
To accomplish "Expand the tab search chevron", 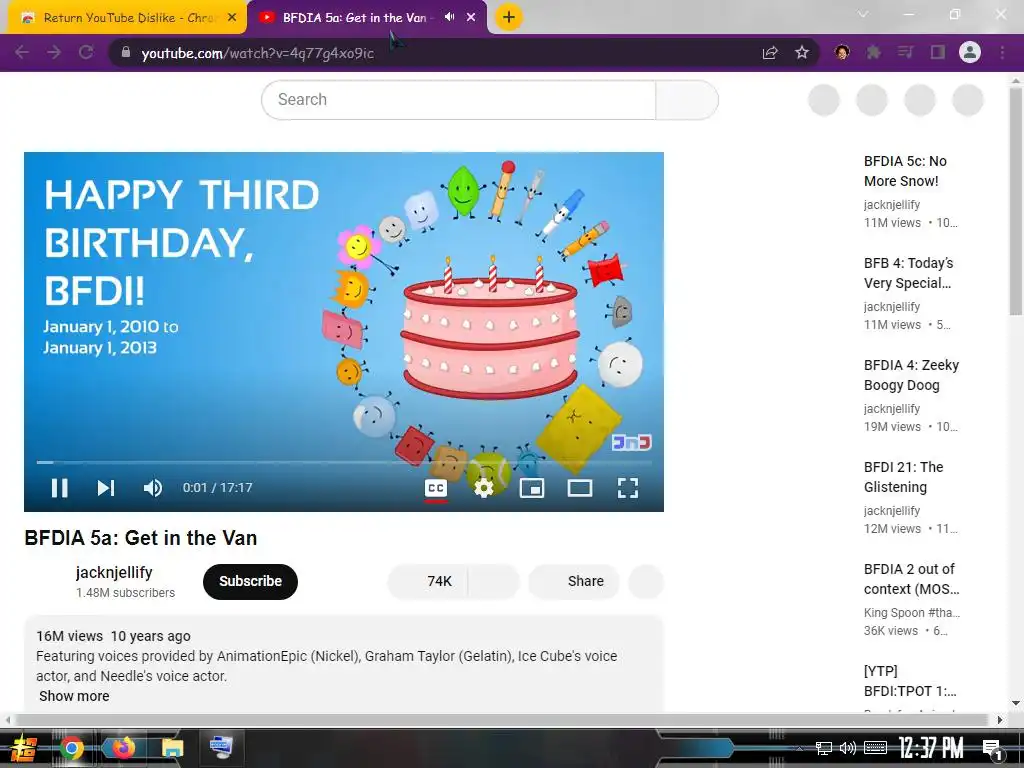I will [863, 14].
